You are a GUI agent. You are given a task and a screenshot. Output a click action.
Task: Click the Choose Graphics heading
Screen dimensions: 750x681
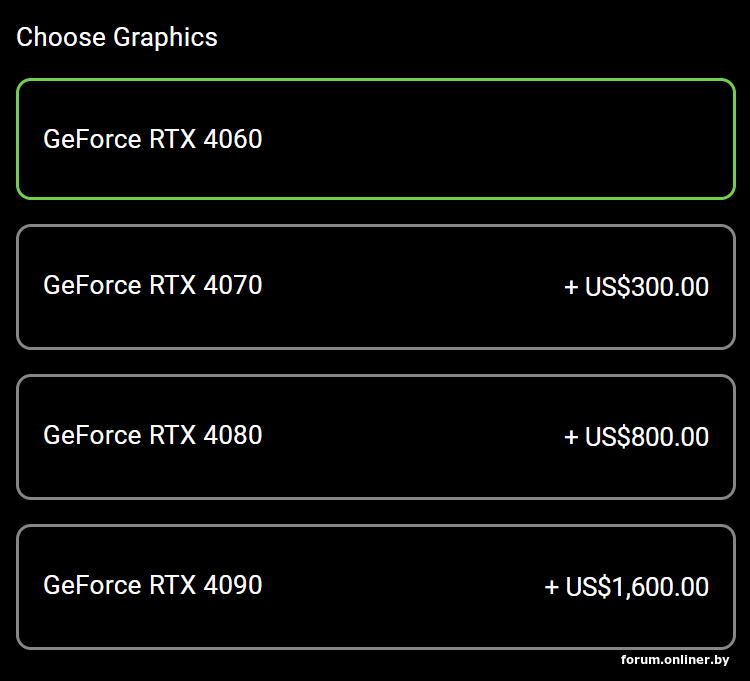[x=117, y=37]
